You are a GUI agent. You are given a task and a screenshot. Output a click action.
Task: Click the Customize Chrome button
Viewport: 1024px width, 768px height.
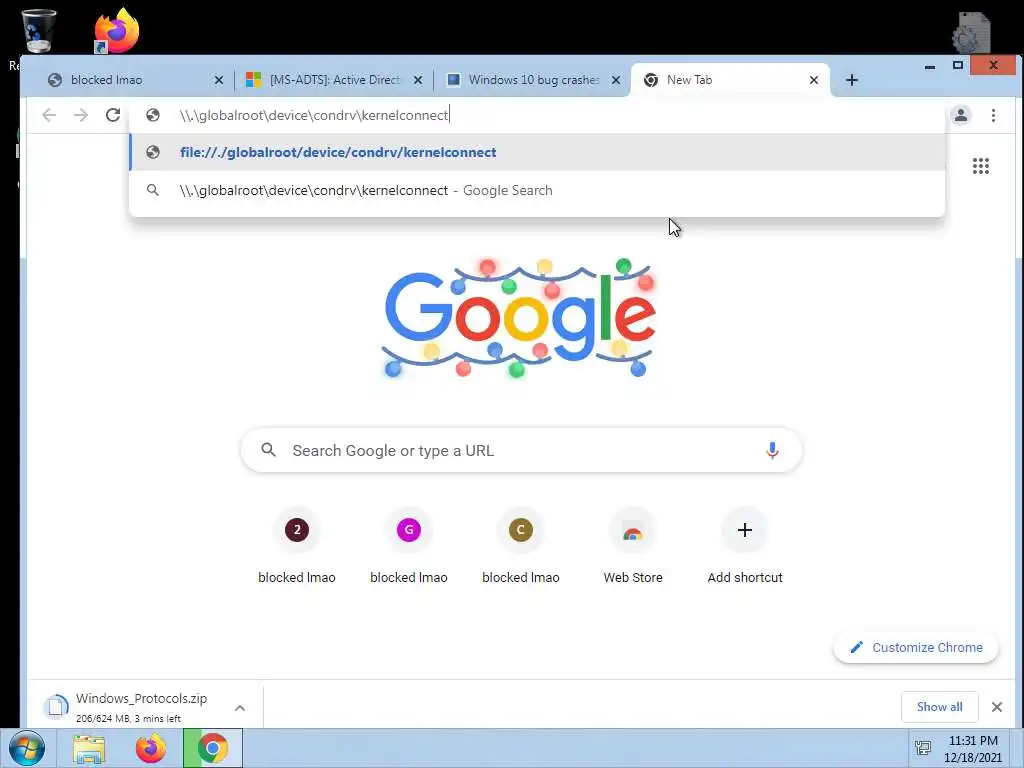tap(916, 647)
